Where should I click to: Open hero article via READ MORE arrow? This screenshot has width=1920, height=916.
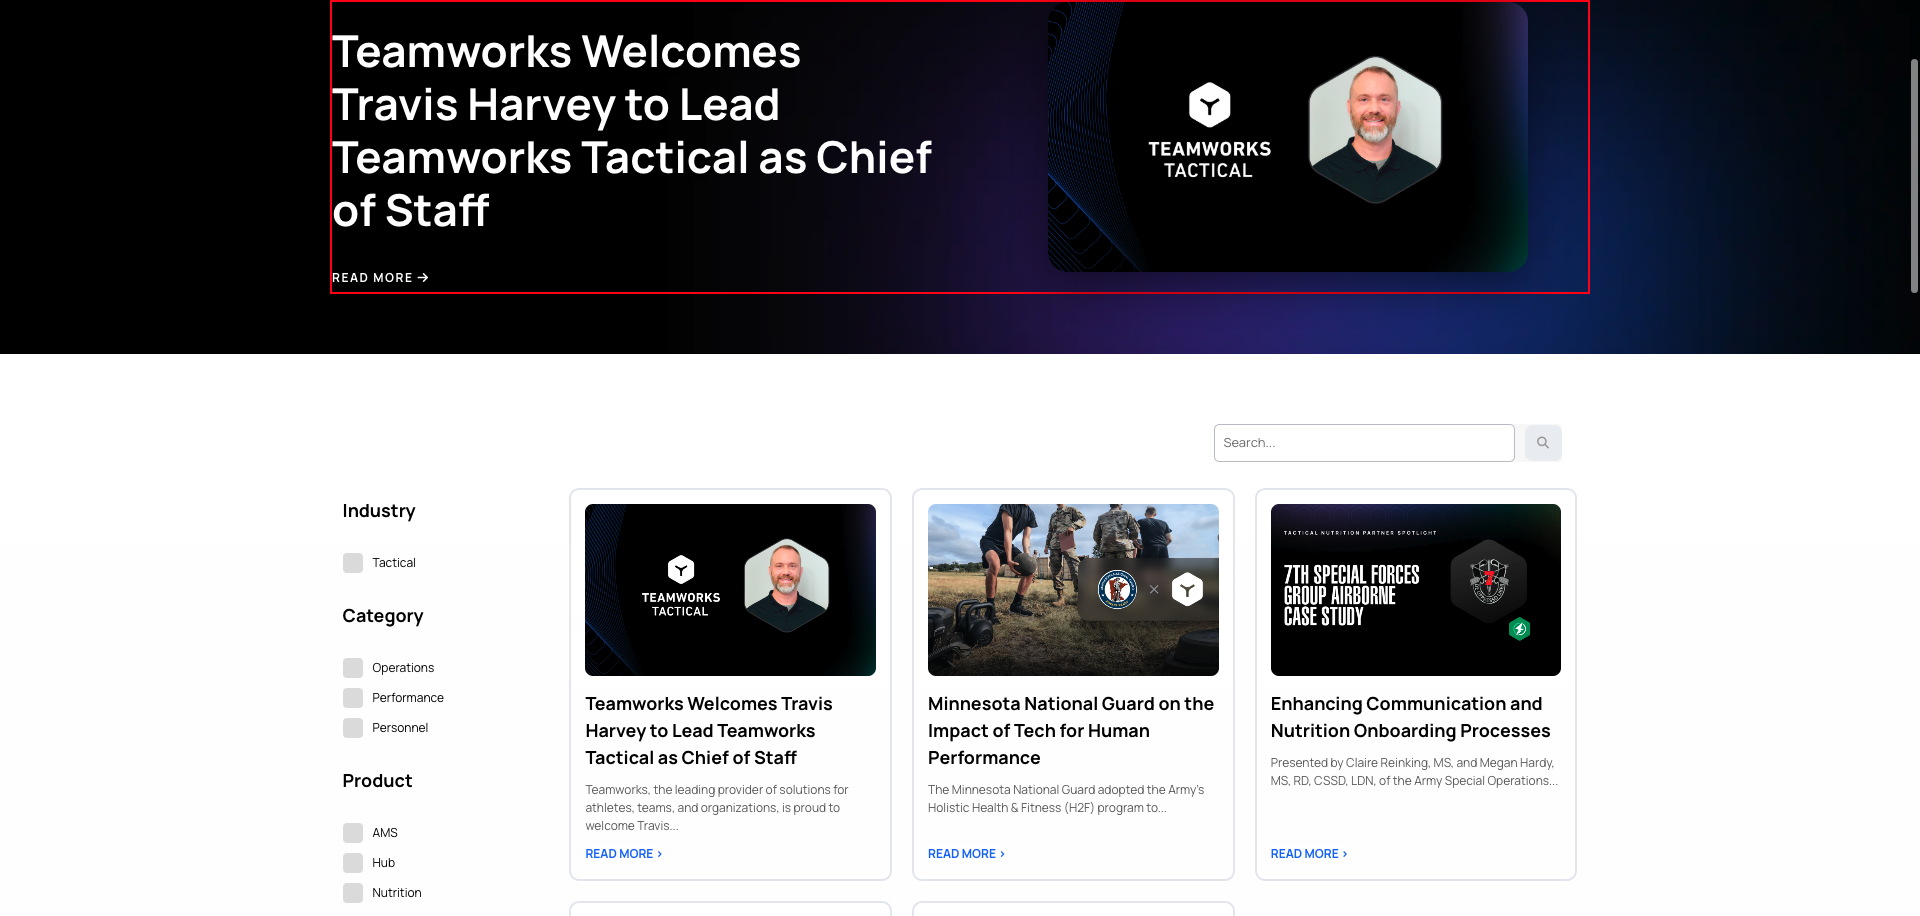coord(380,278)
